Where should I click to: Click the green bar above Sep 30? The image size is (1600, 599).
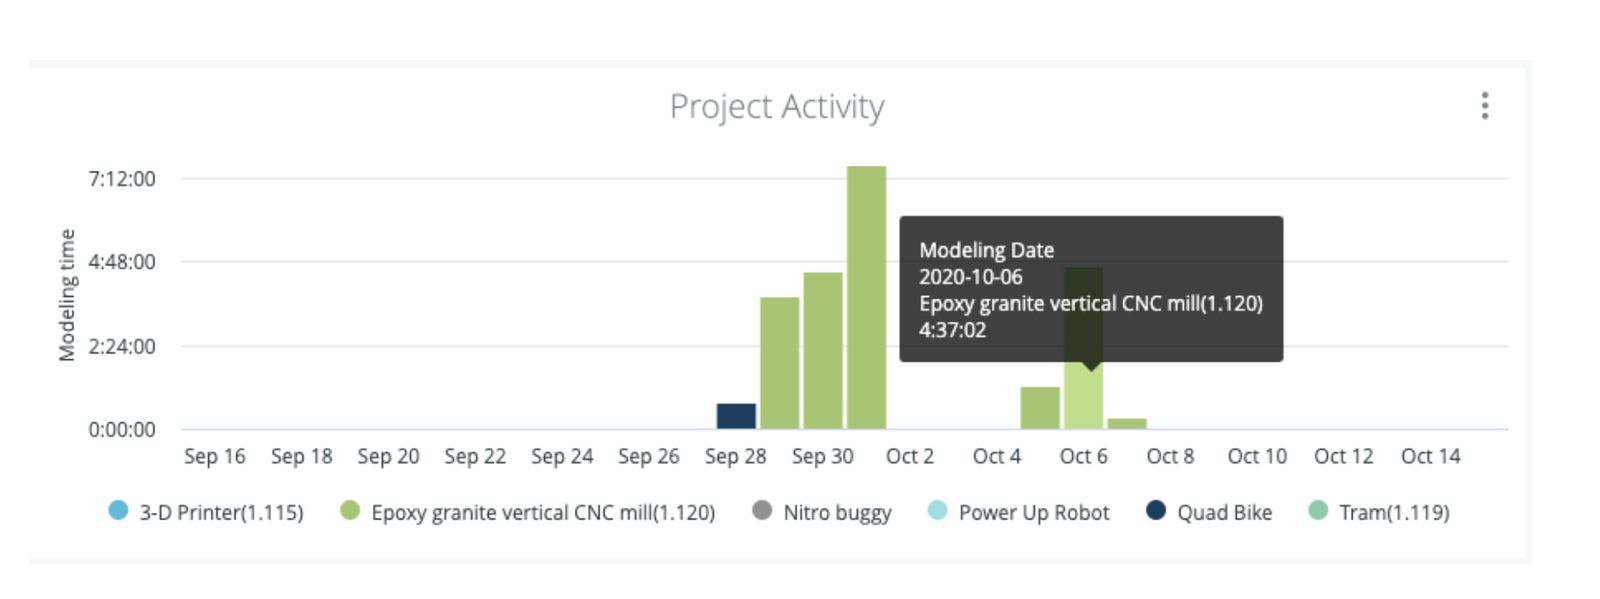pos(823,350)
